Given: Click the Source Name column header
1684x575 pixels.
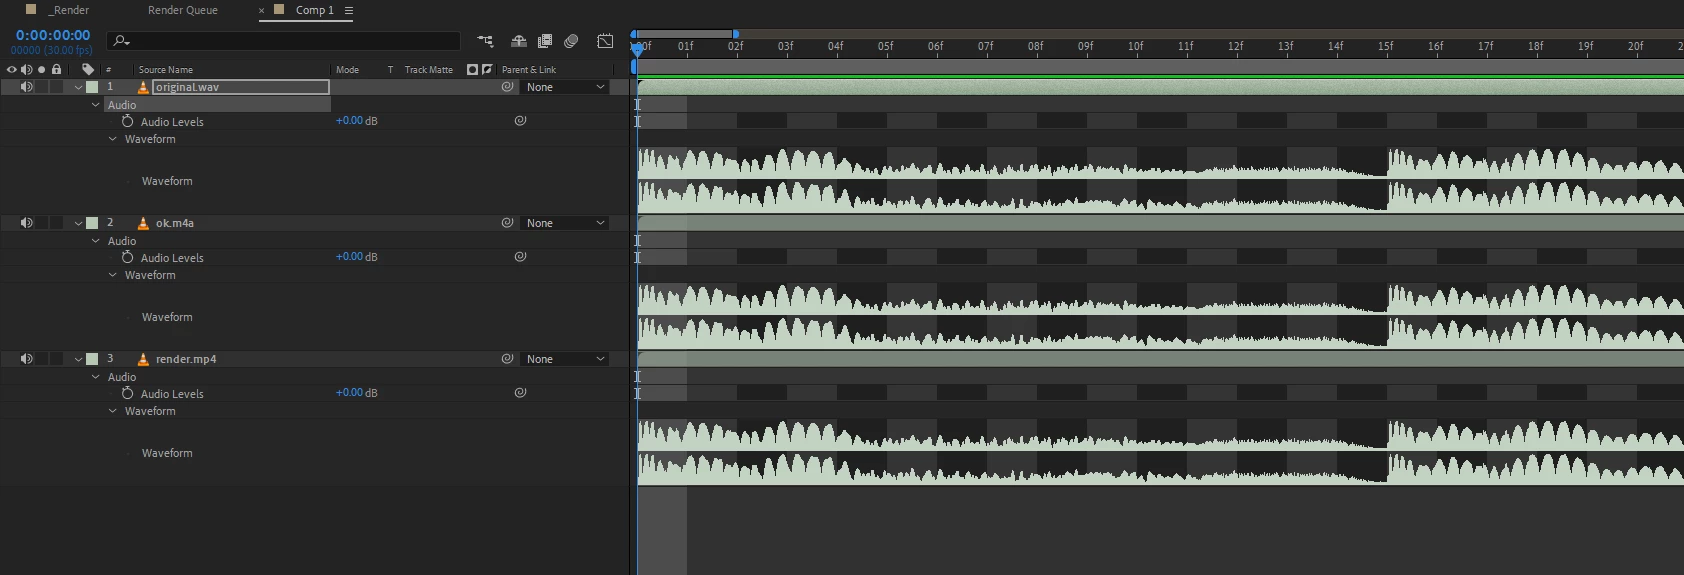Looking at the screenshot, I should tap(166, 70).
